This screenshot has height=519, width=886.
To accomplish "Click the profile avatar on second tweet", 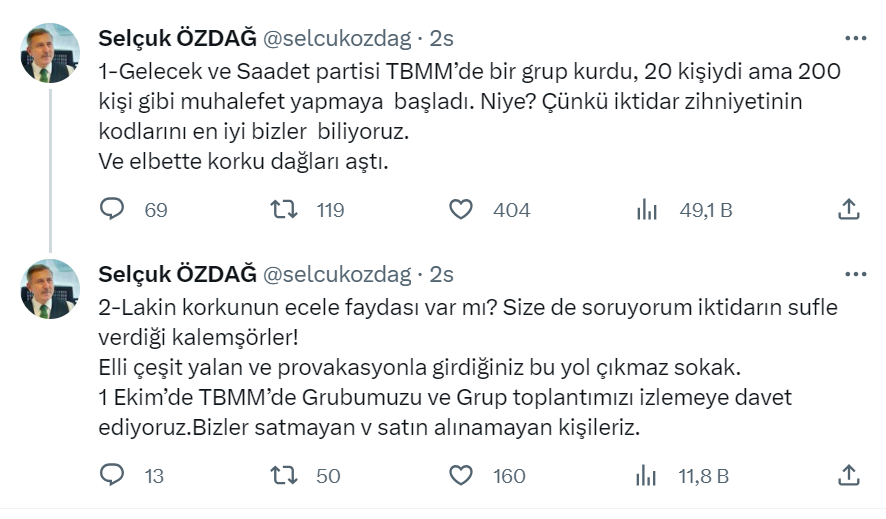I will coord(50,289).
